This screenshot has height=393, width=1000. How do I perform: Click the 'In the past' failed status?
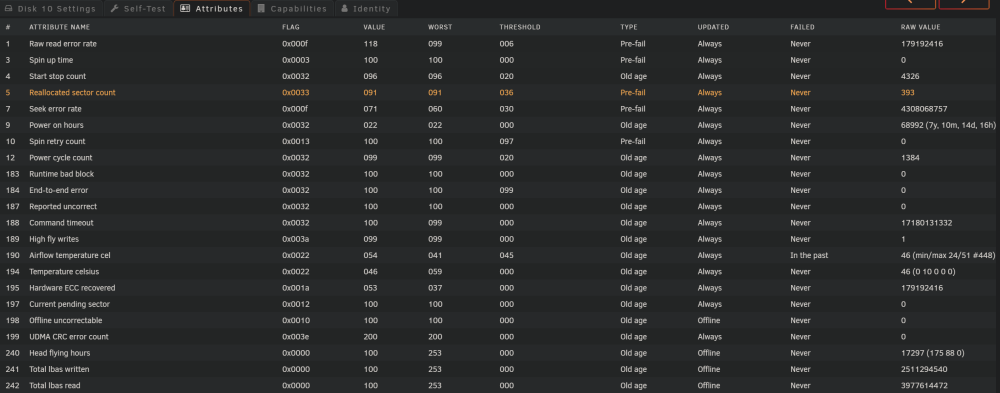click(x=809, y=255)
